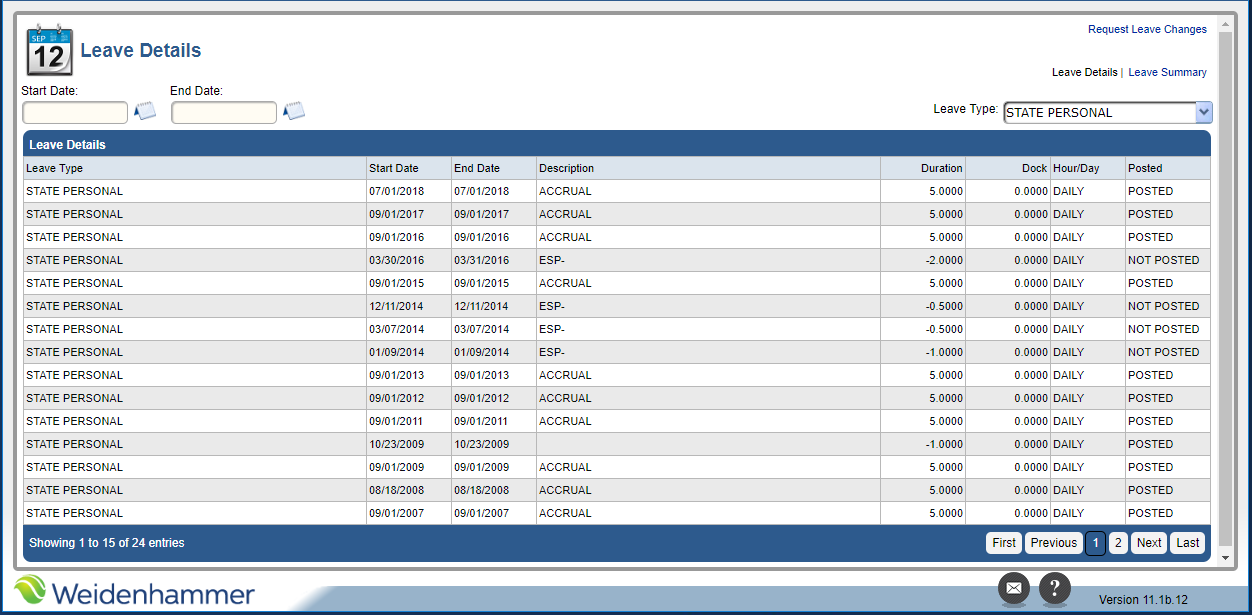Click the Previous page button
The width and height of the screenshot is (1252, 615).
pyautogui.click(x=1053, y=543)
